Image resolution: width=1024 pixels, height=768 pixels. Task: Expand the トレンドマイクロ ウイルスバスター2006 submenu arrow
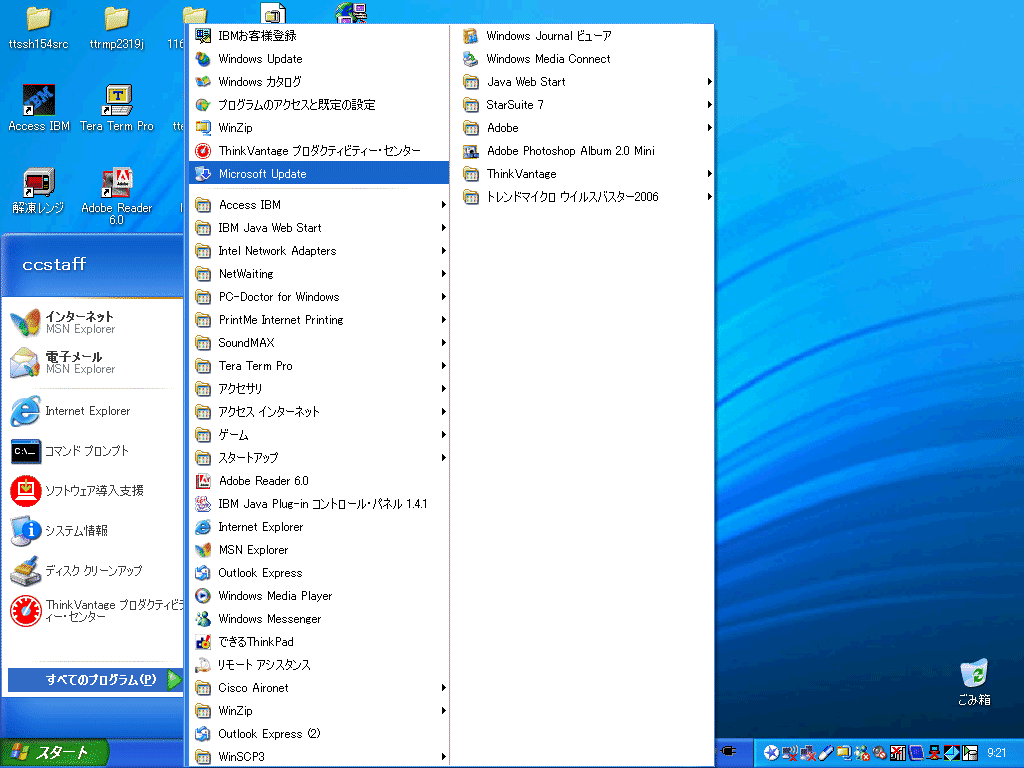709,197
